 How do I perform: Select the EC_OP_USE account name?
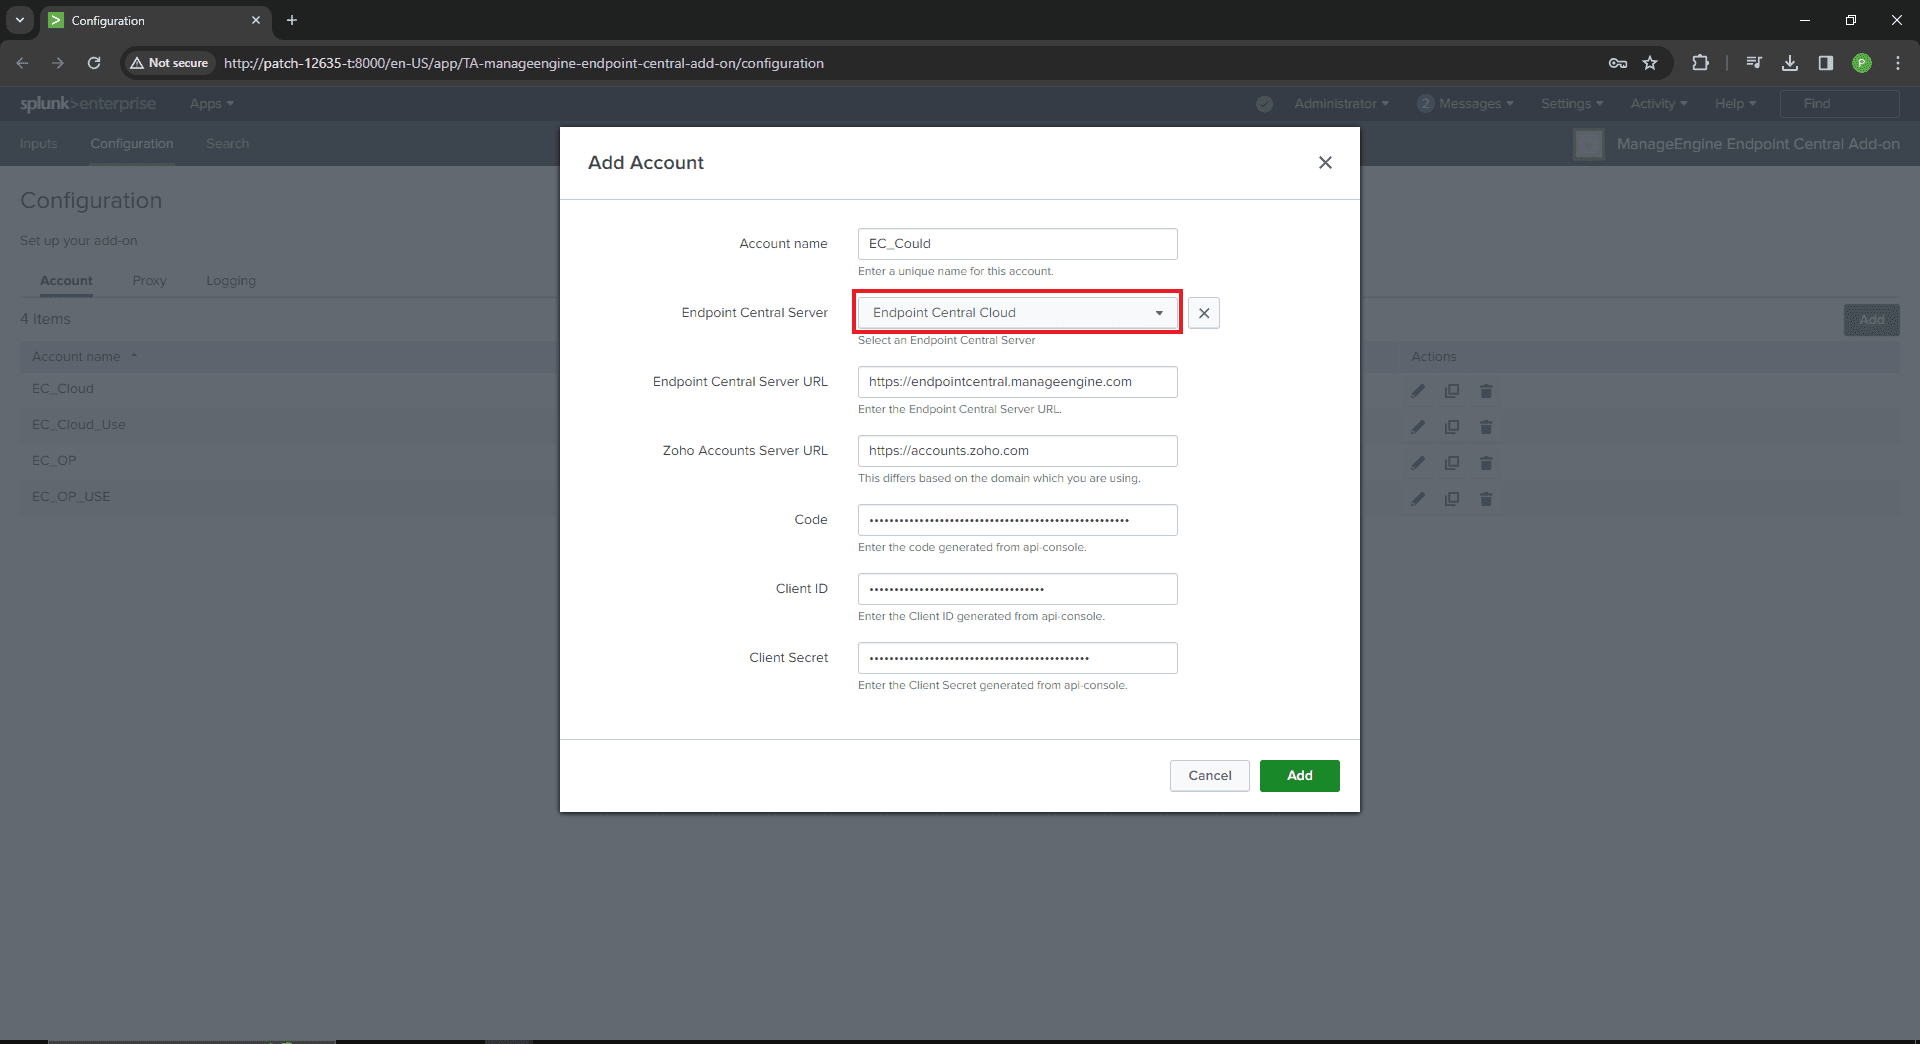(71, 497)
